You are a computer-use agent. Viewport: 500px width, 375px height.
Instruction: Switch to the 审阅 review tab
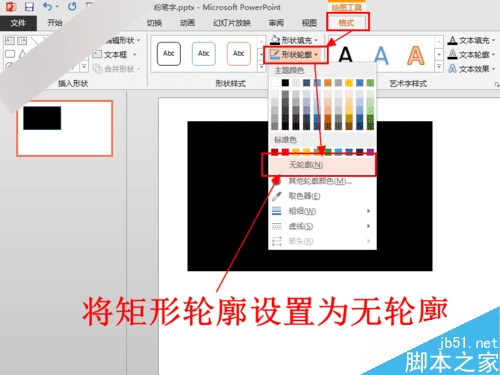click(x=276, y=23)
